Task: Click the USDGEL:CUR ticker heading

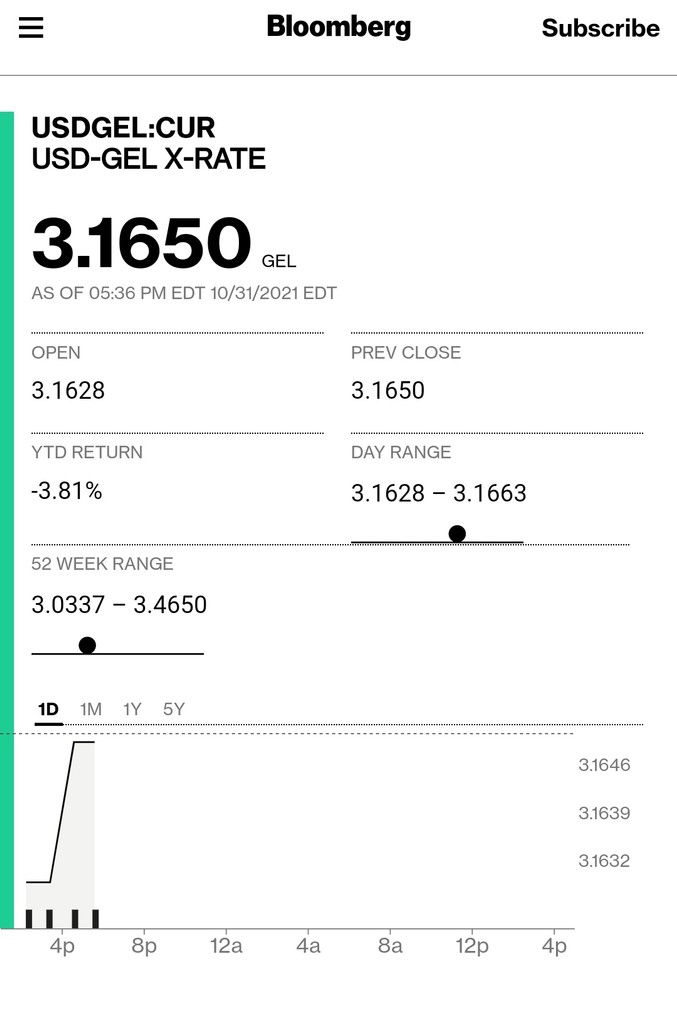Action: pos(123,128)
